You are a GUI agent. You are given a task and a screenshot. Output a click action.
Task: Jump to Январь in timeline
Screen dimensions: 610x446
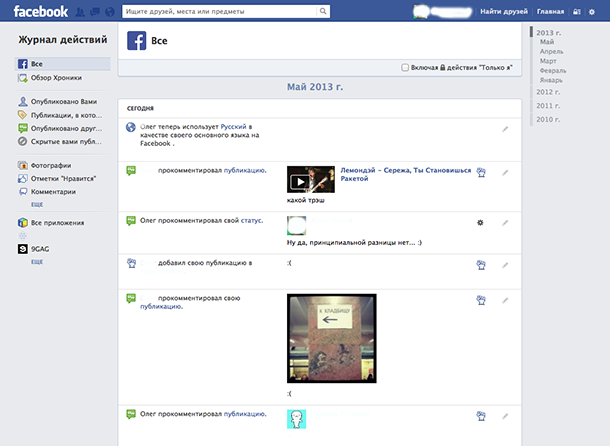point(551,80)
